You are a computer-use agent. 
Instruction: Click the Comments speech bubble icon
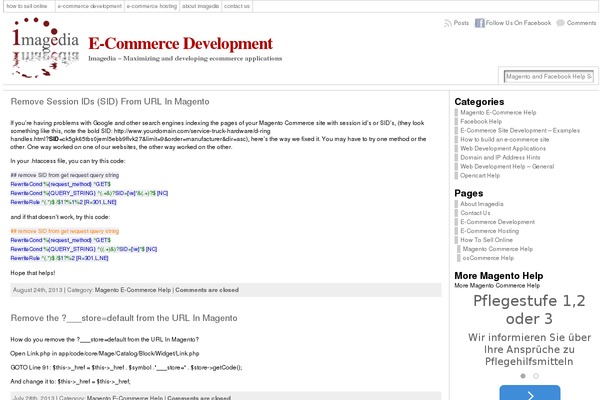tap(560, 23)
